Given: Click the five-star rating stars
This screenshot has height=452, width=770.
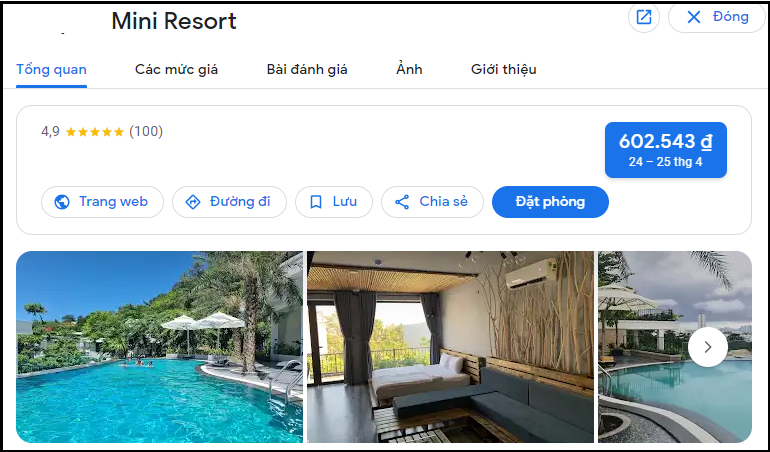Looking at the screenshot, I should click(x=95, y=132).
